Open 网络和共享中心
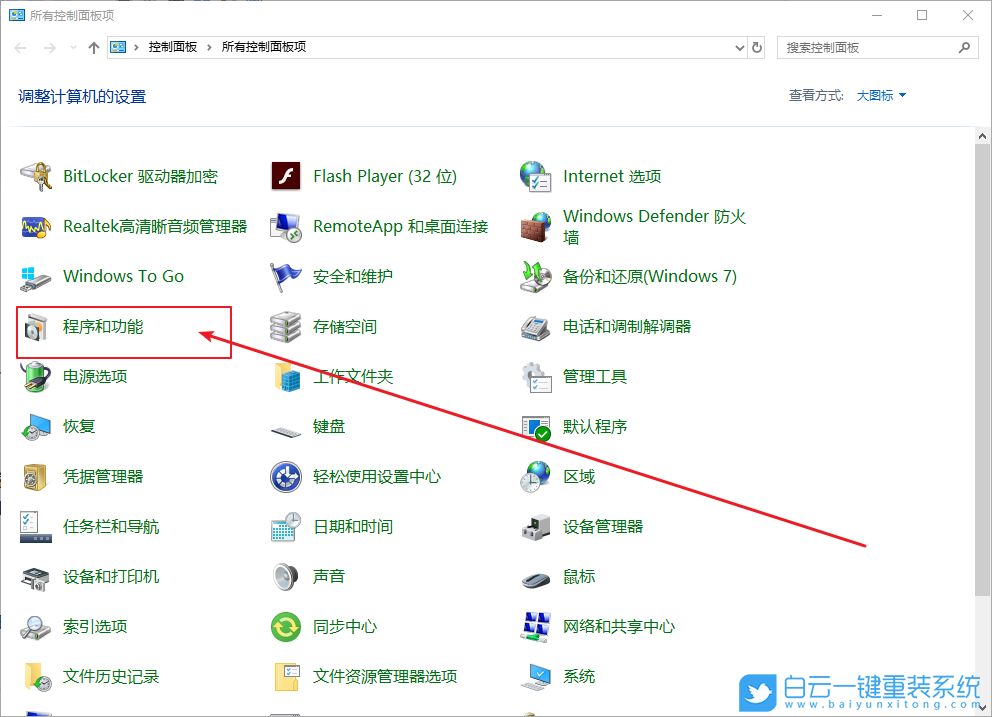The height and width of the screenshot is (717, 992). 618,627
